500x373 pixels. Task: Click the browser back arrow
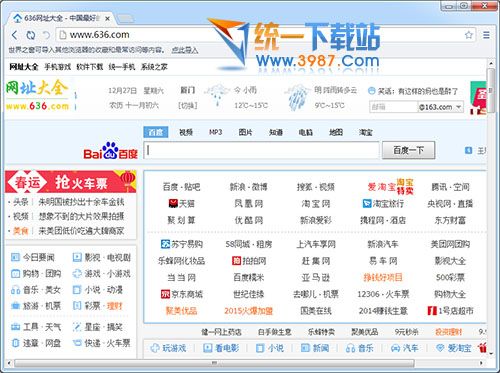(15, 35)
